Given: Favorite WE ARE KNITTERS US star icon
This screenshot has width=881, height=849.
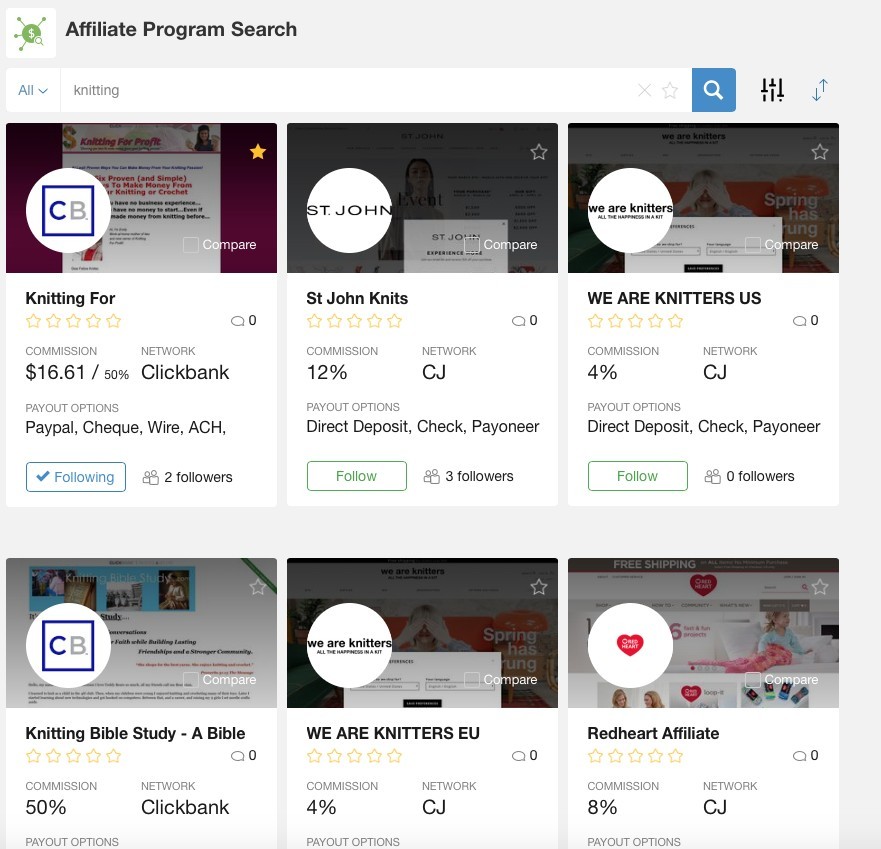Looking at the screenshot, I should [820, 151].
